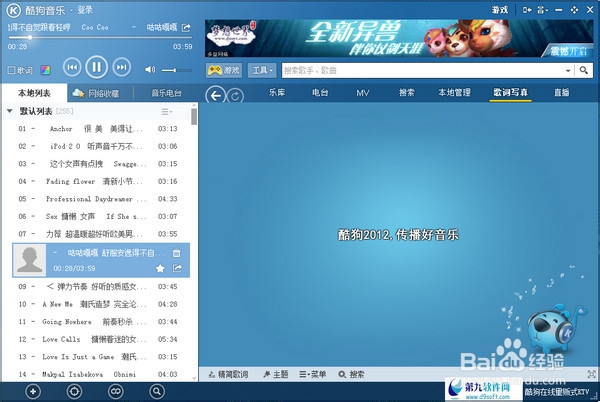Open the 直播 live tab
Screen dimensions: 600x402
pos(561,93)
